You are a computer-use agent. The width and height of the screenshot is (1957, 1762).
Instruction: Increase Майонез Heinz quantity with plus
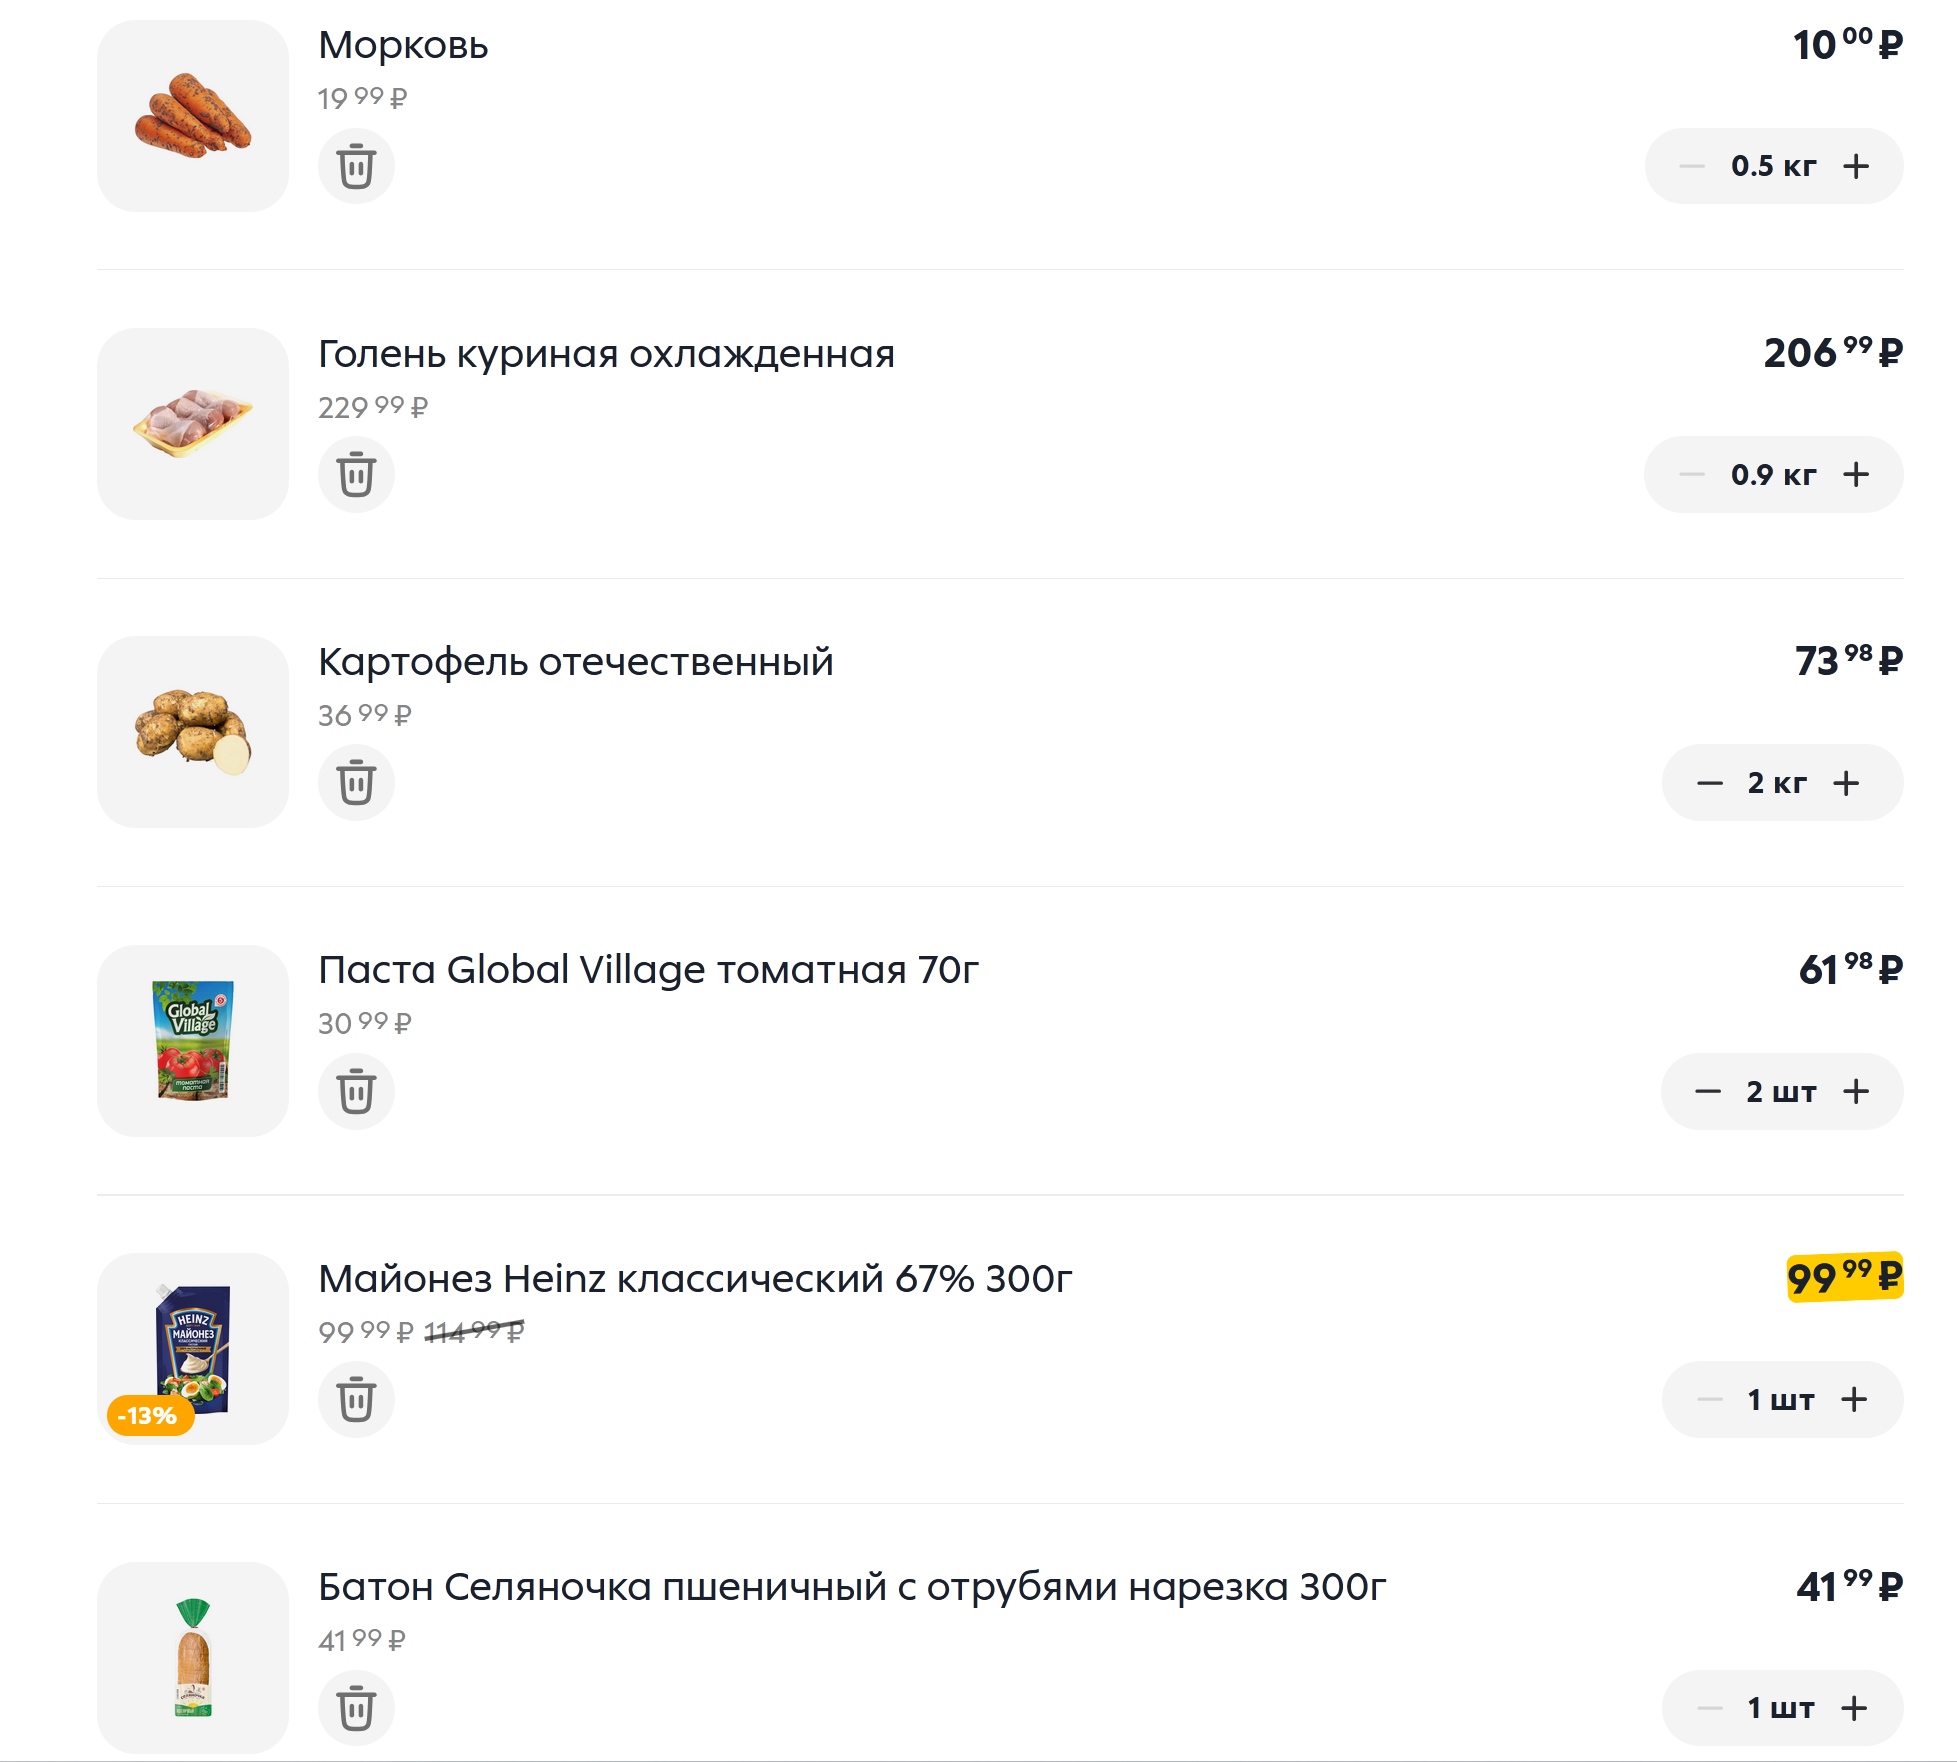click(1854, 1399)
